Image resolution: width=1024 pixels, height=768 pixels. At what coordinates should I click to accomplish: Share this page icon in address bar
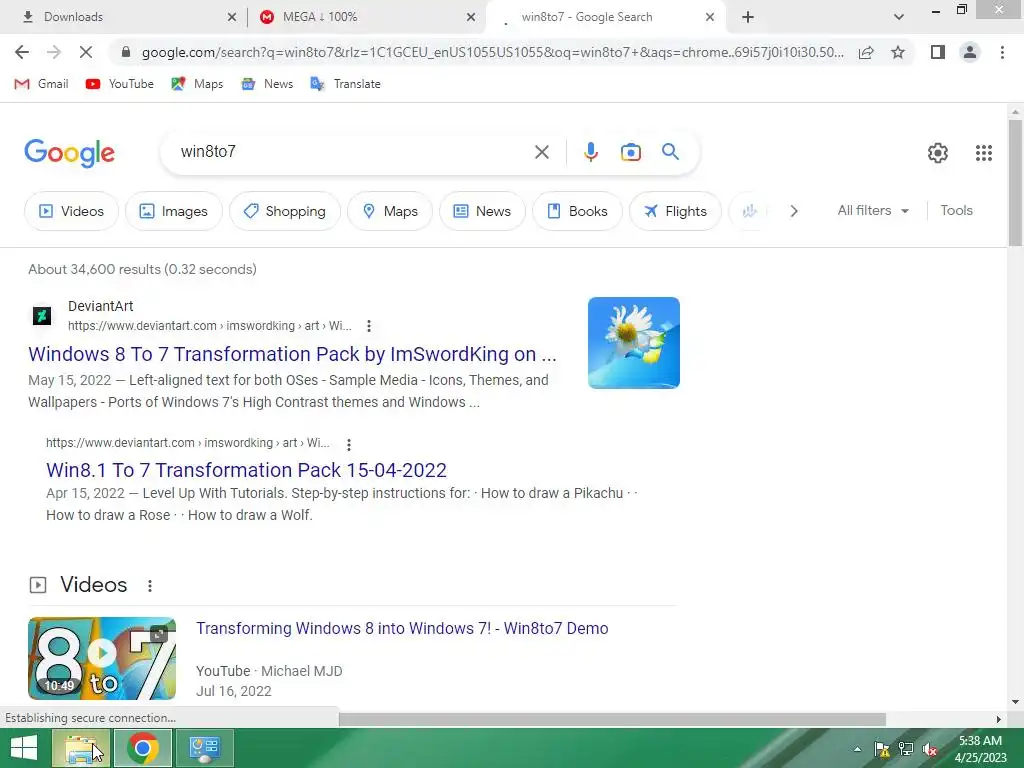866,52
